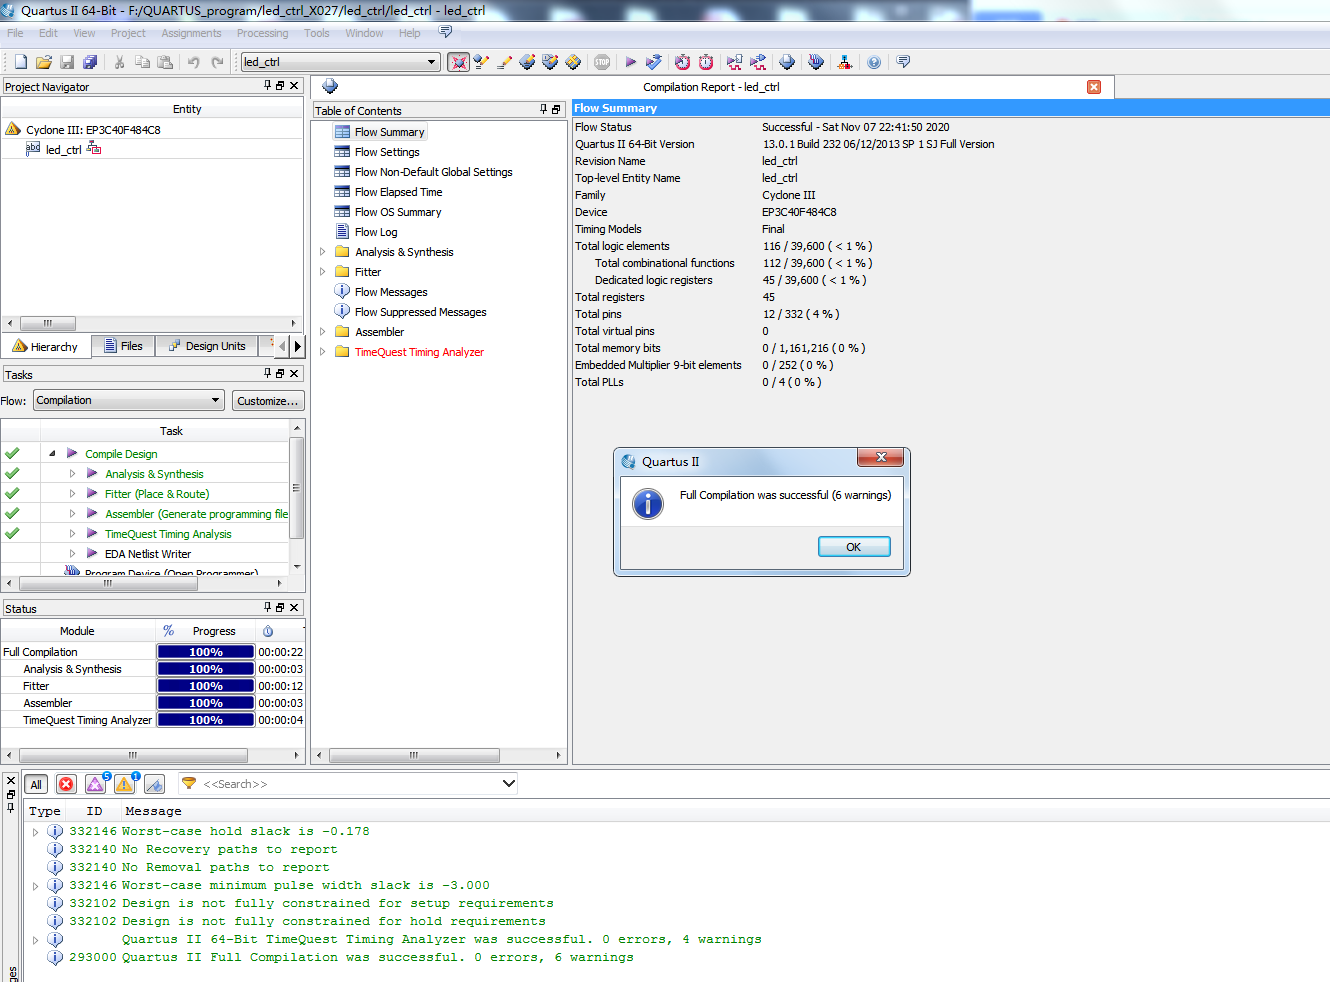The height and width of the screenshot is (982, 1330).
Task: Click the Compilation Report close icon
Action: tap(1094, 87)
